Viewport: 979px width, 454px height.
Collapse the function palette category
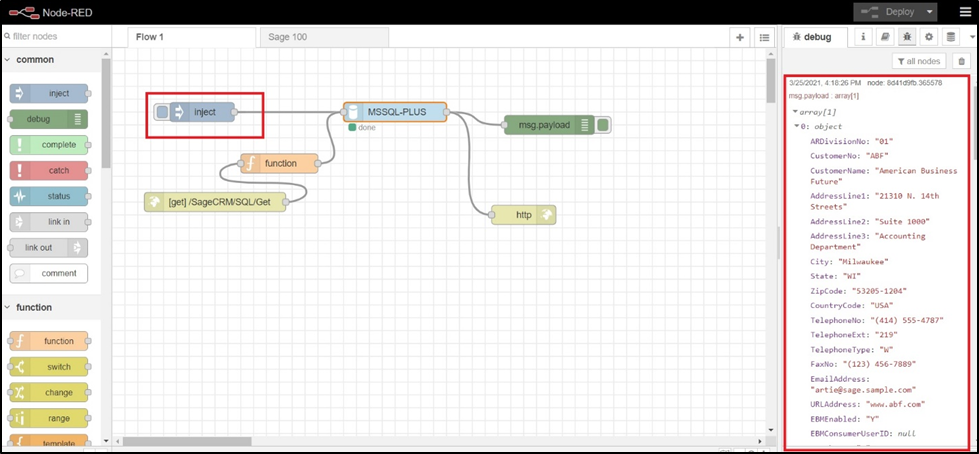coord(9,307)
